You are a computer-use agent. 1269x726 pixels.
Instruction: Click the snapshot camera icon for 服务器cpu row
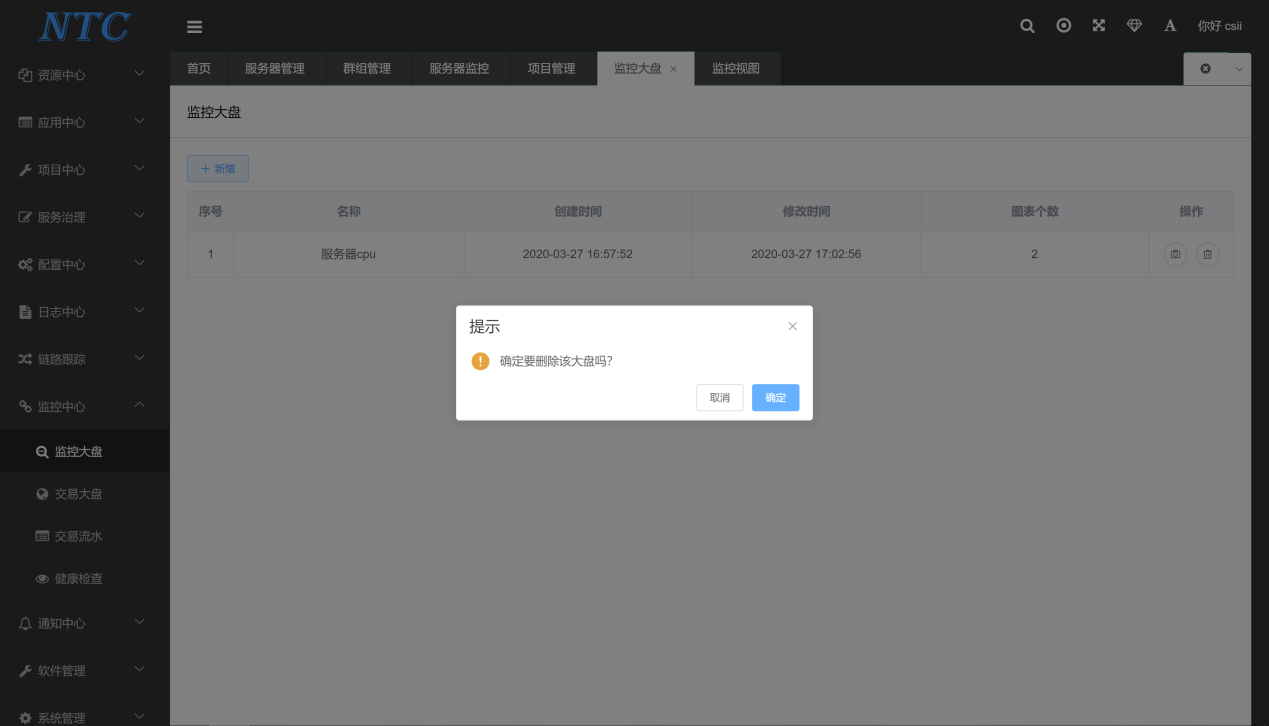point(1176,255)
